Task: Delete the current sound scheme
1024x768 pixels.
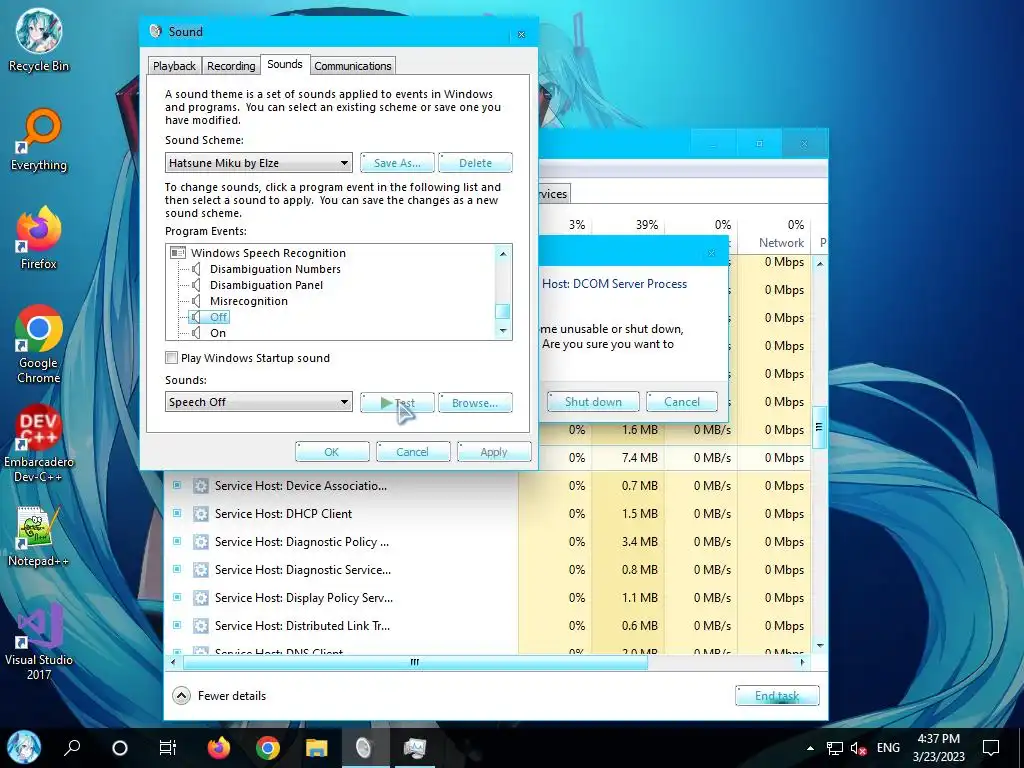Action: 475,163
